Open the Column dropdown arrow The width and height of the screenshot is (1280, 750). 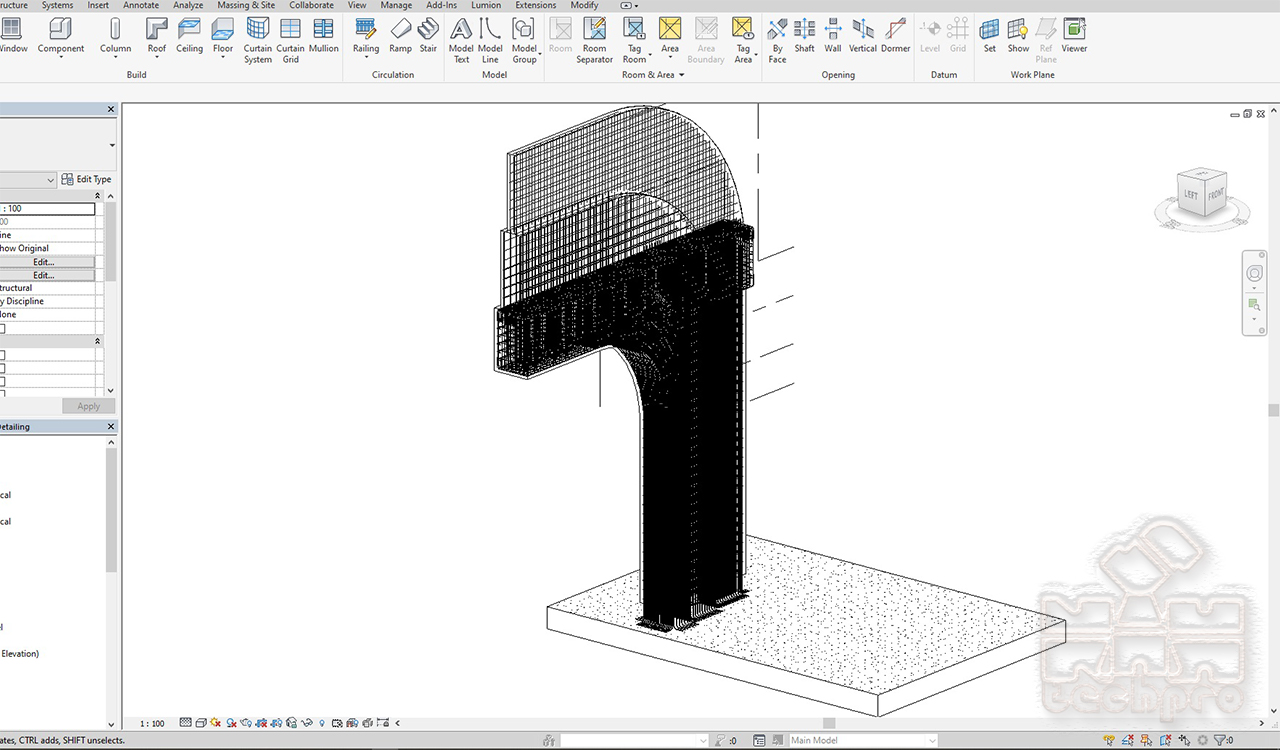coord(115,57)
